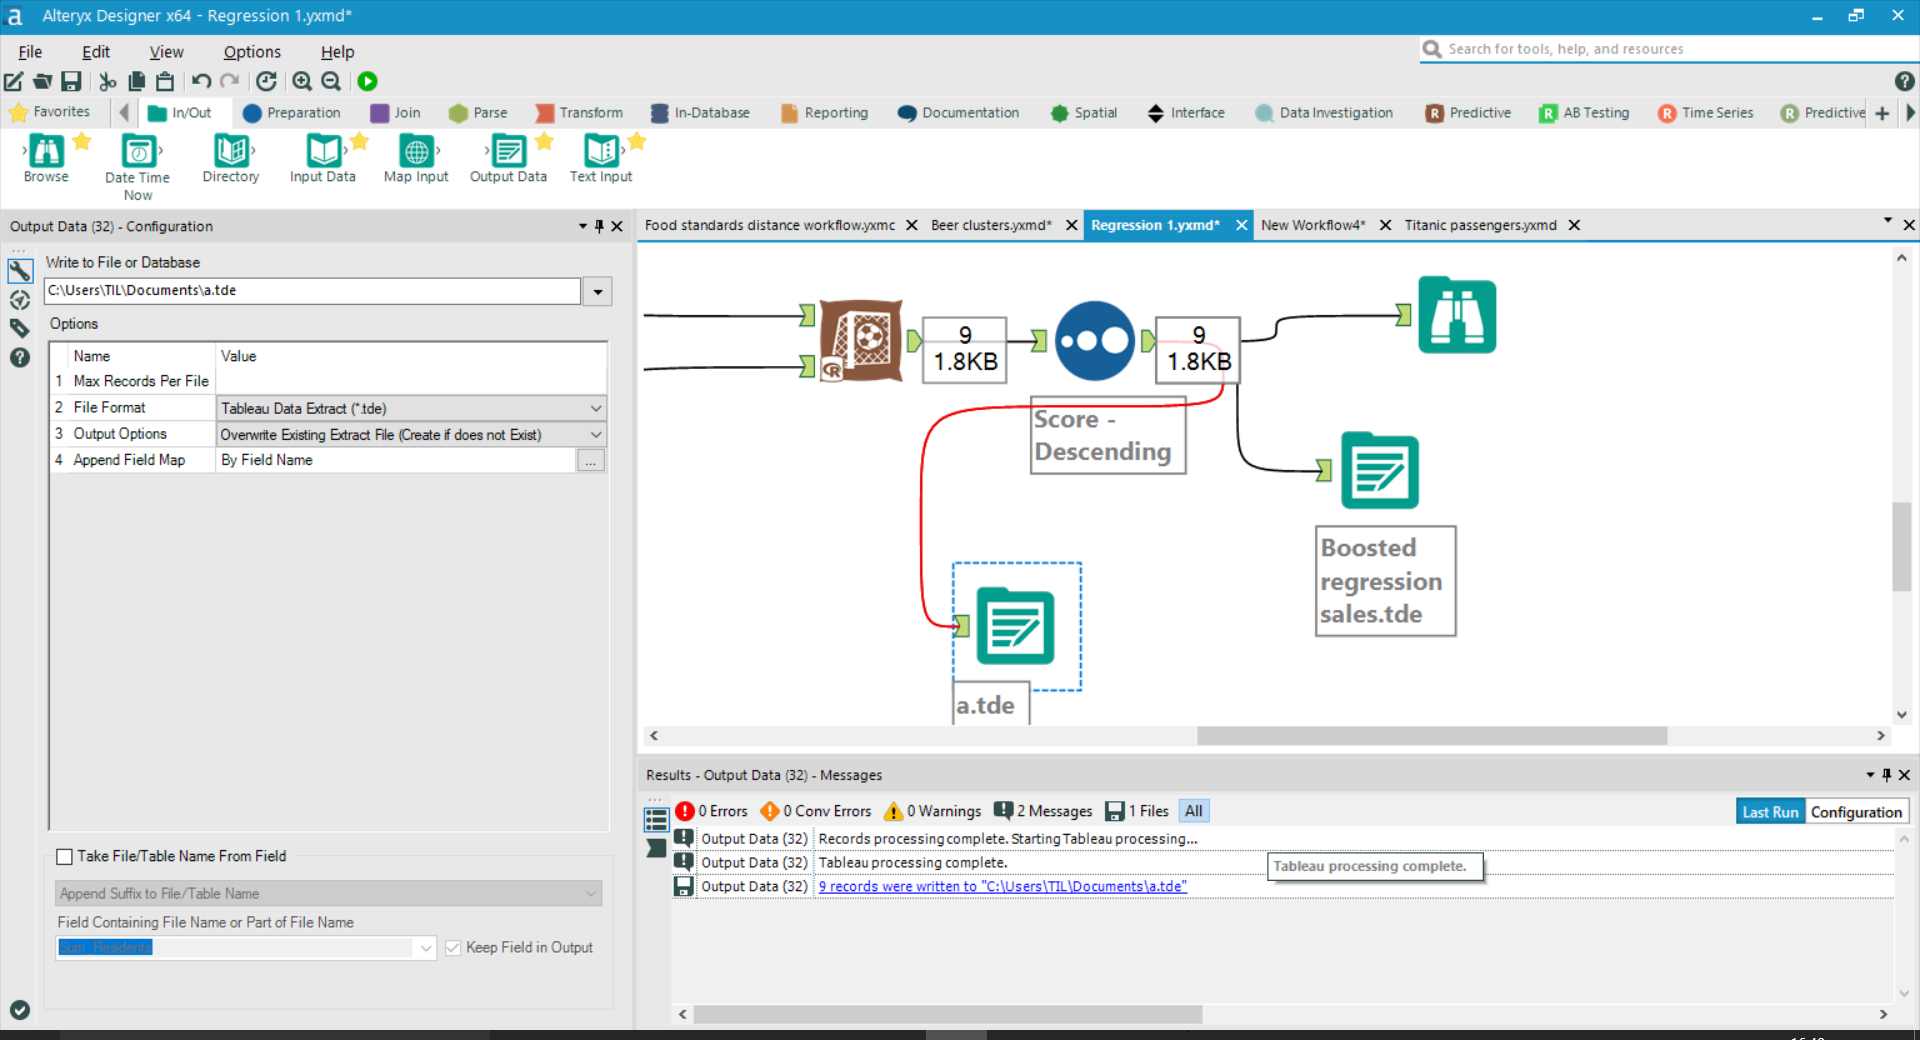Pin the Configuration panel
Screen dimensions: 1920x1040
click(599, 226)
